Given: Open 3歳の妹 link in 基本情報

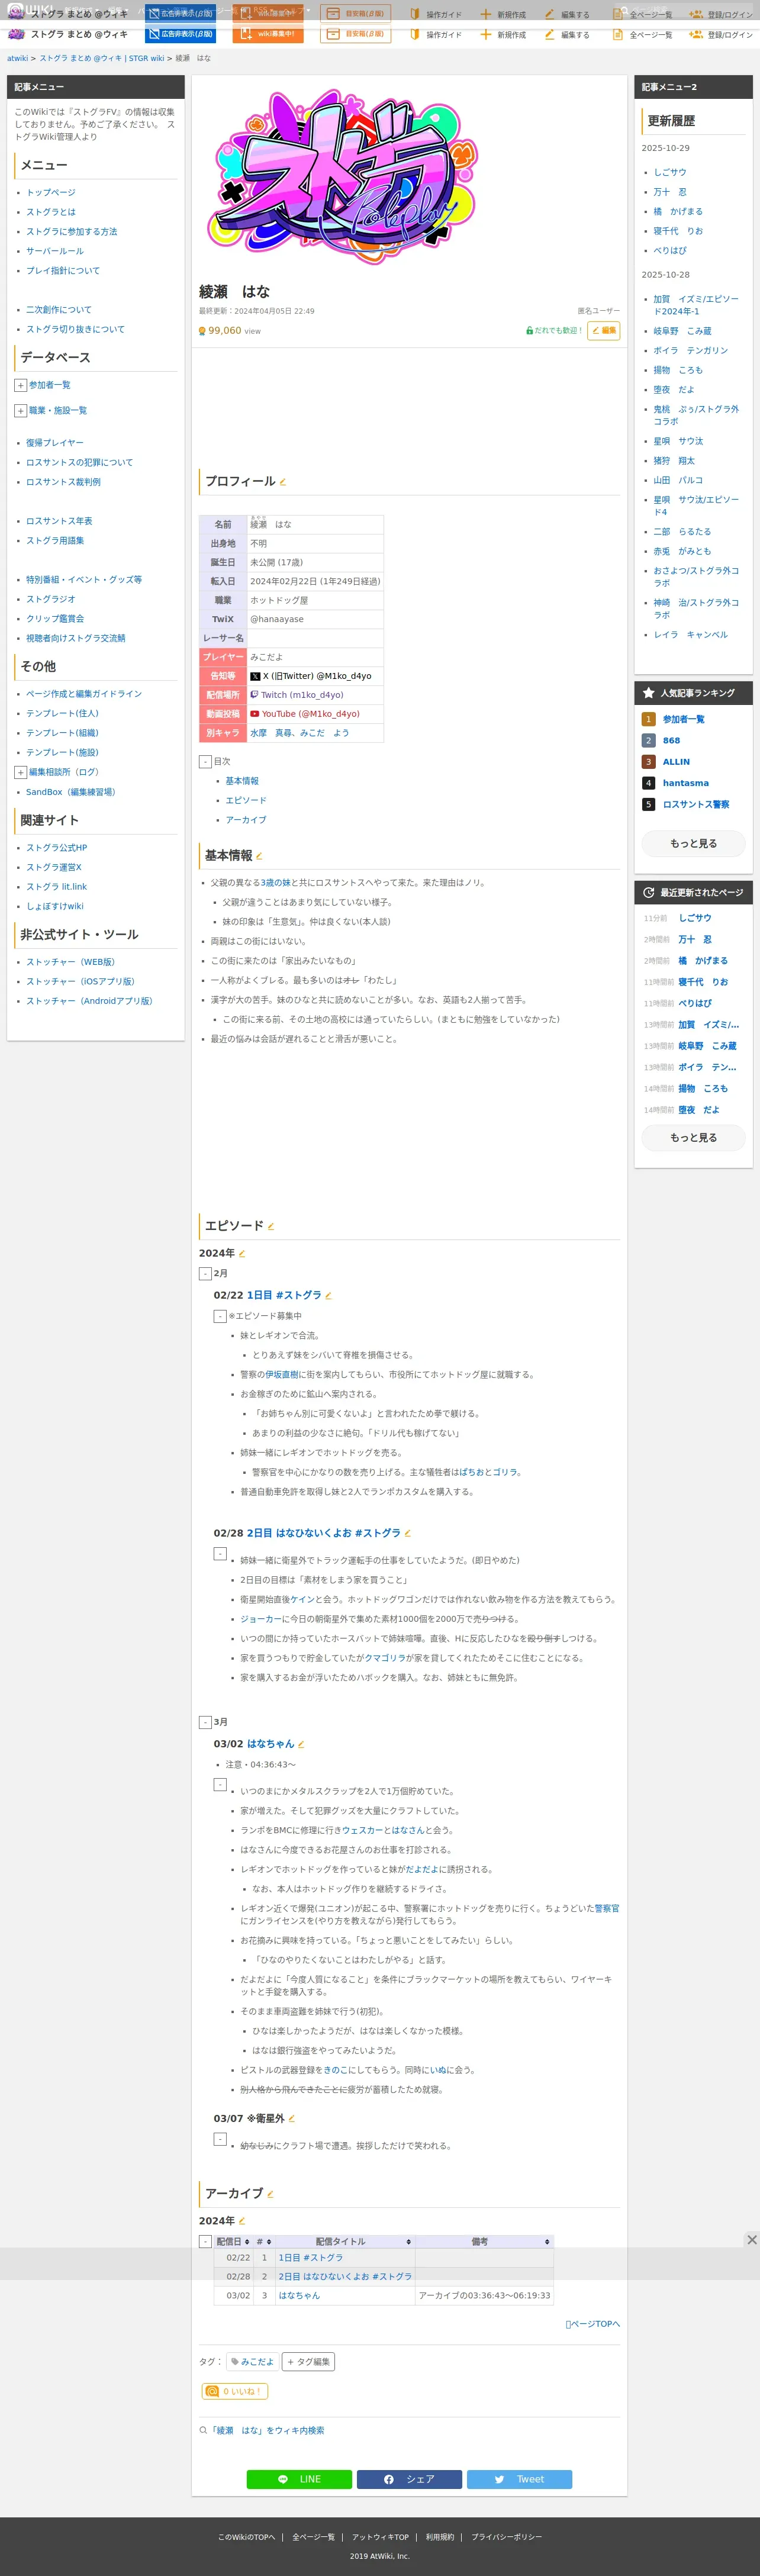Looking at the screenshot, I should (276, 883).
